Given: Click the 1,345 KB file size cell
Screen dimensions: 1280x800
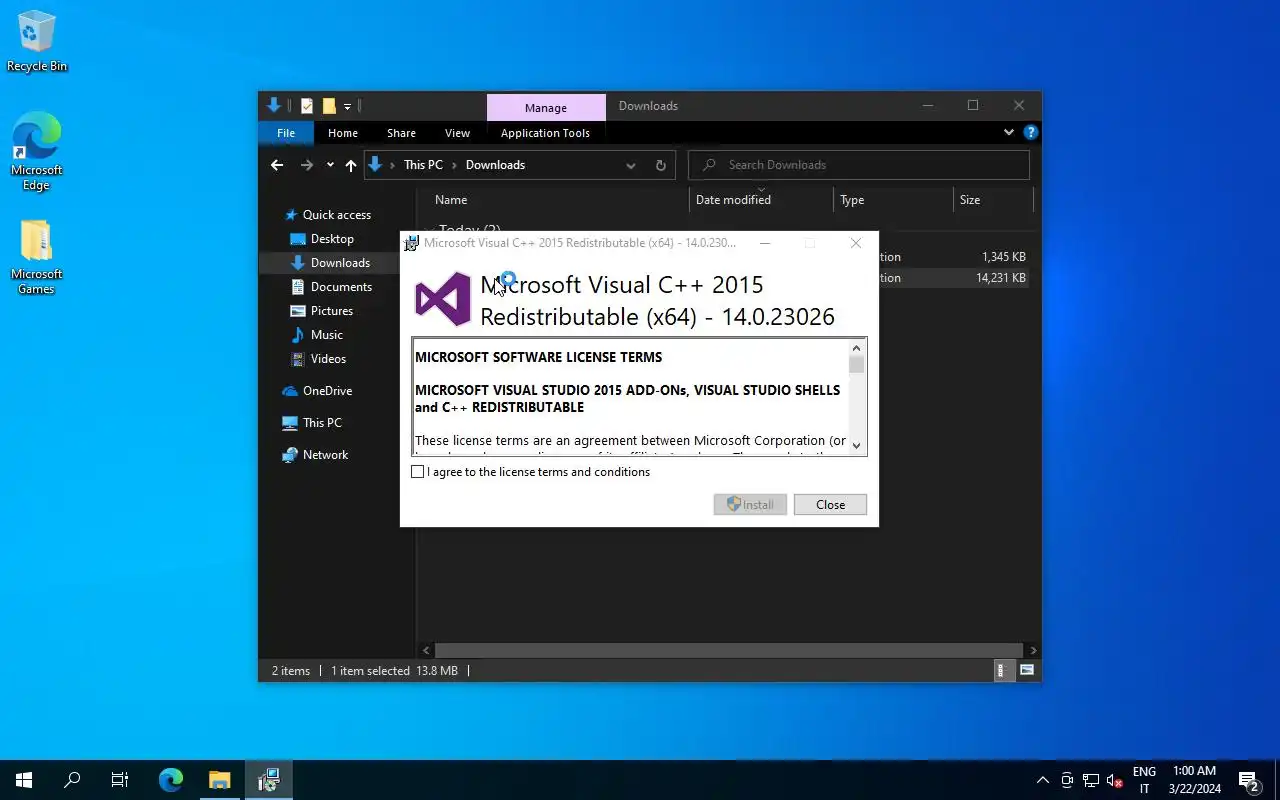Looking at the screenshot, I should point(1003,257).
